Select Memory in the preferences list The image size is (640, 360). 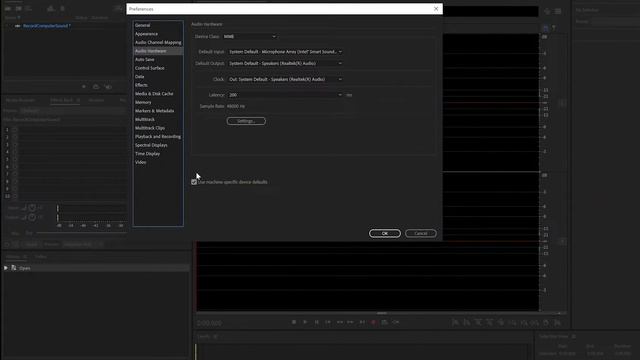[143, 102]
